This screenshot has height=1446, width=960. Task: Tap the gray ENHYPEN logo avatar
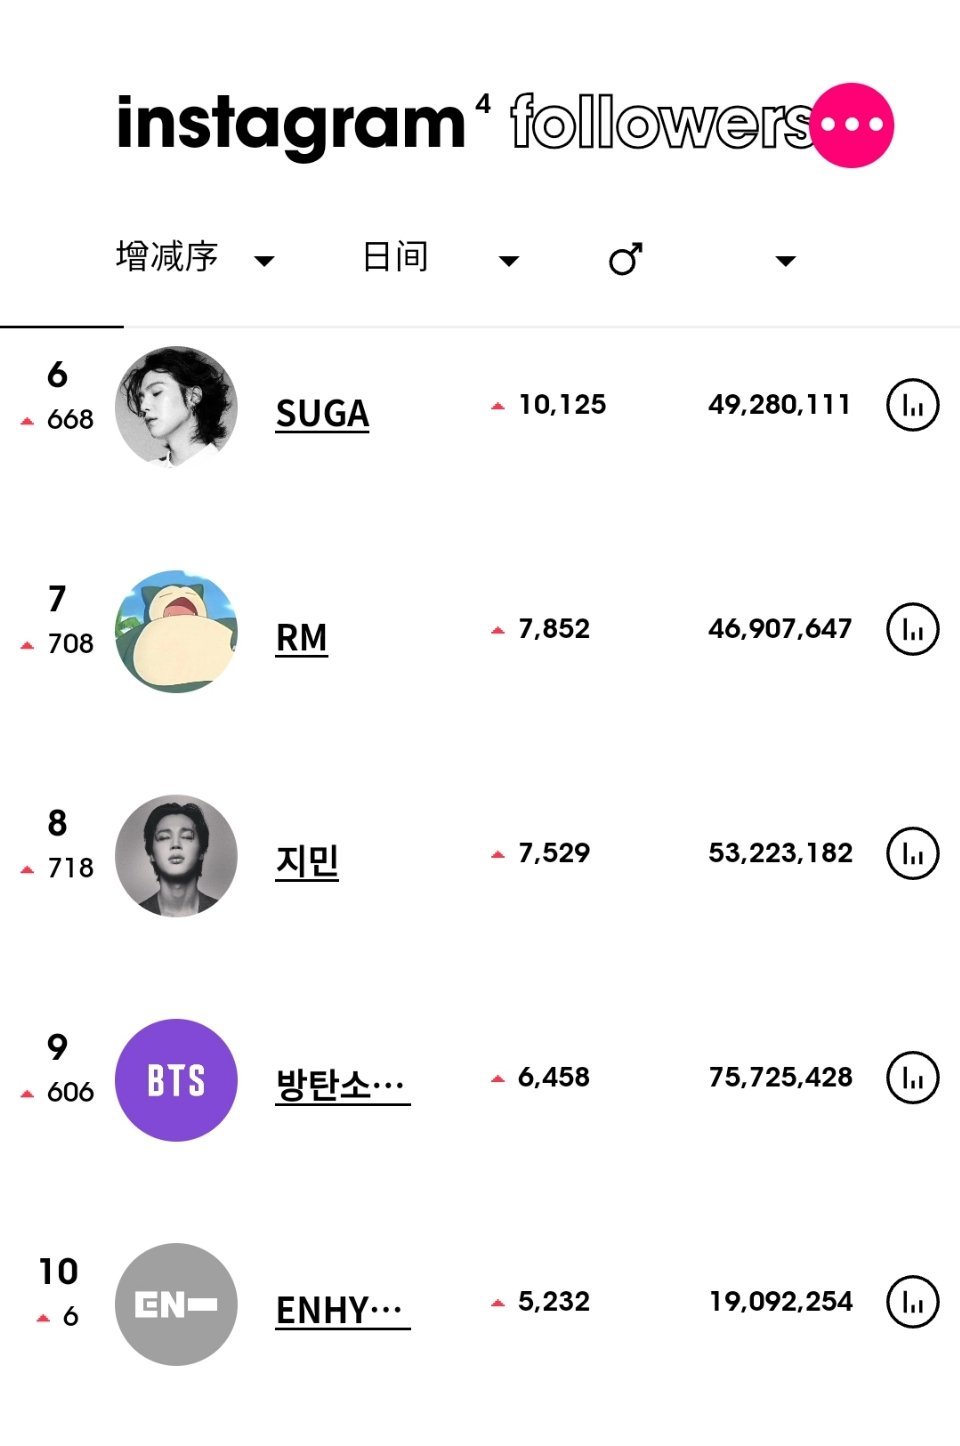177,1303
